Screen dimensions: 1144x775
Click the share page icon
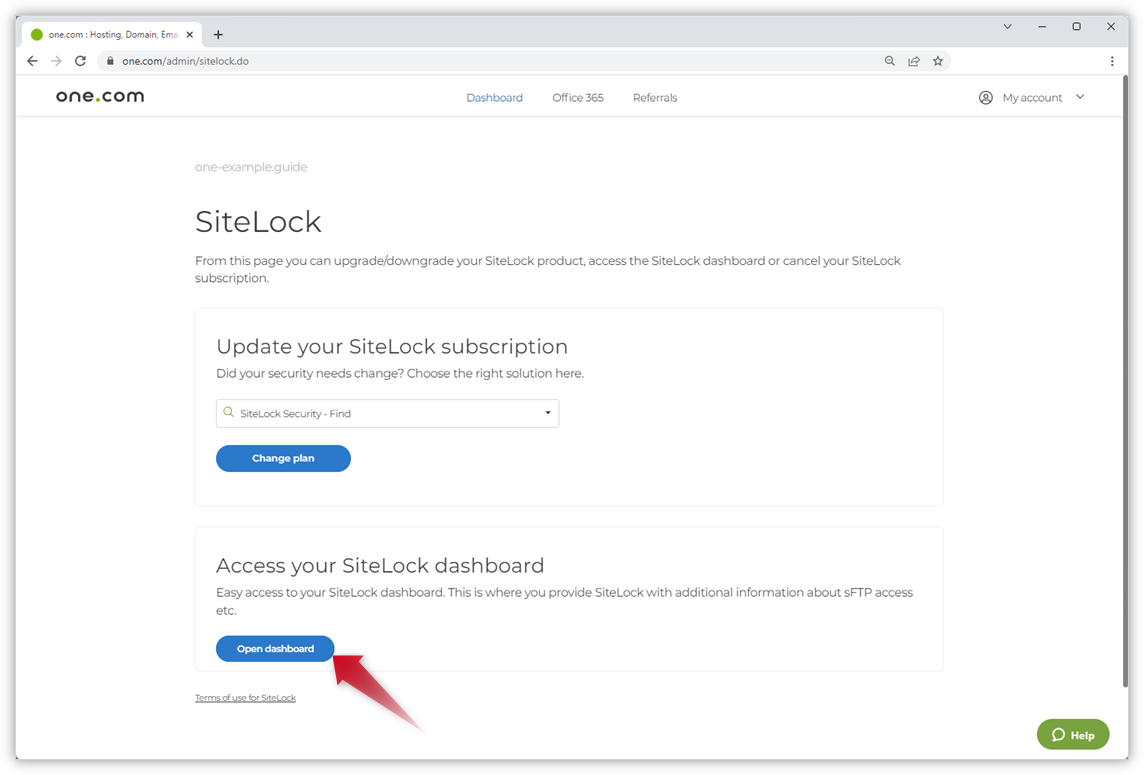click(914, 61)
